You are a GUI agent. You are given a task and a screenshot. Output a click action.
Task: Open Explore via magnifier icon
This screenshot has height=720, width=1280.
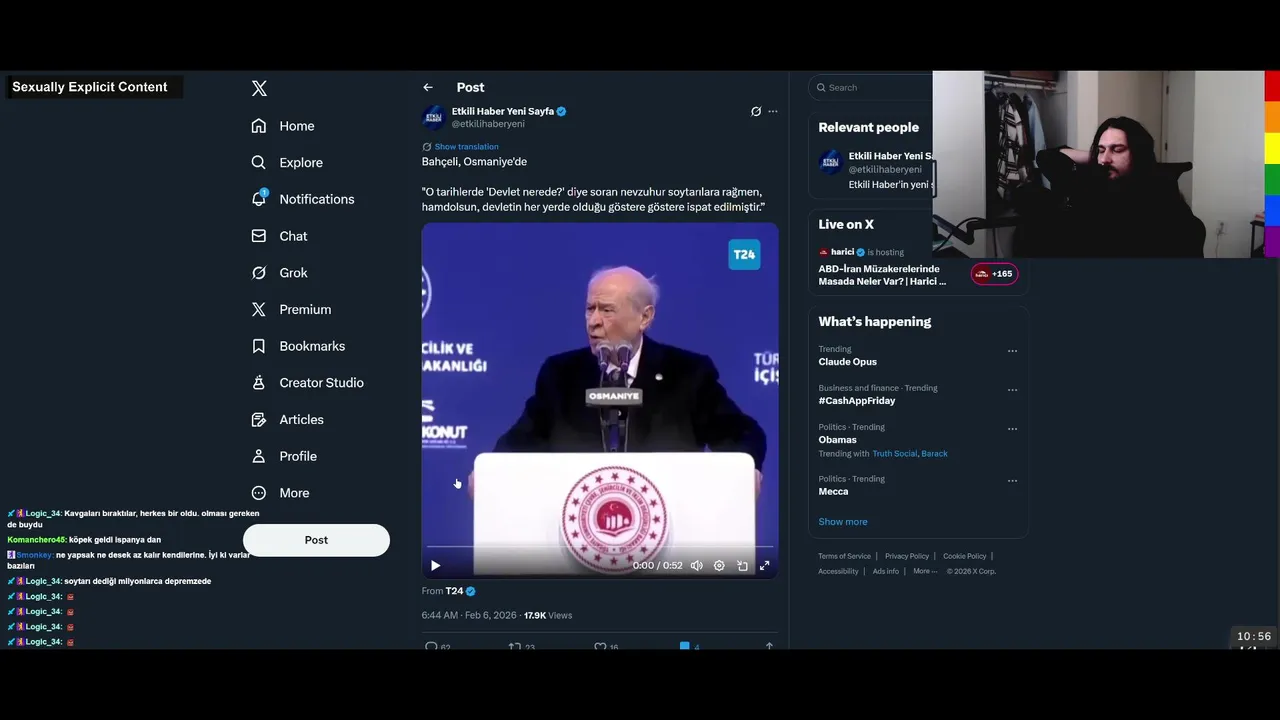pyautogui.click(x=259, y=162)
